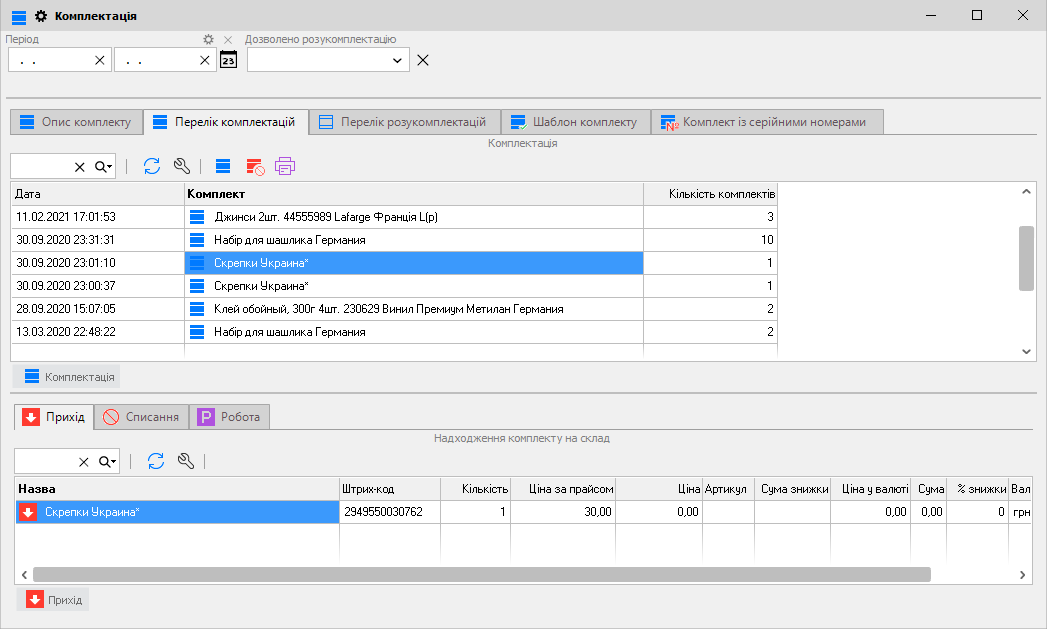Click the wrench icon in the lower toolbar

[185, 461]
